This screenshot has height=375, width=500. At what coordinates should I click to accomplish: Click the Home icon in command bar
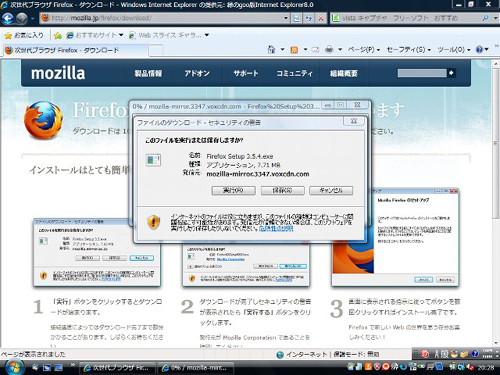point(271,50)
